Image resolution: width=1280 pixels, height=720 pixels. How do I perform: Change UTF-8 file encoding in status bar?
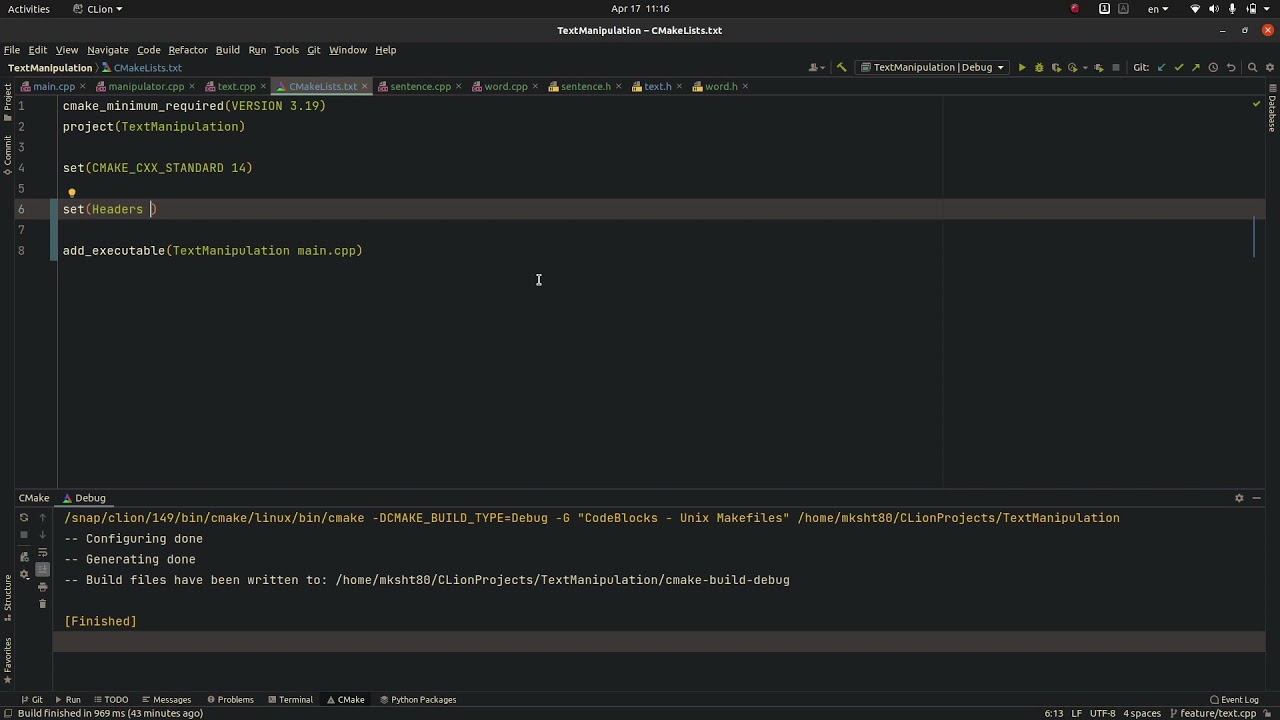pos(1102,714)
